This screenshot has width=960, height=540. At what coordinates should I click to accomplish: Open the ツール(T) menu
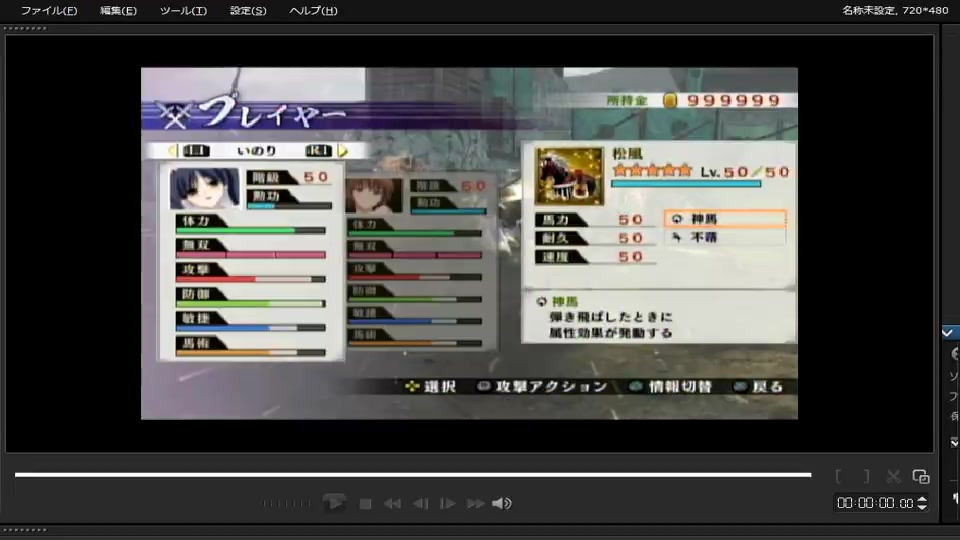click(183, 10)
